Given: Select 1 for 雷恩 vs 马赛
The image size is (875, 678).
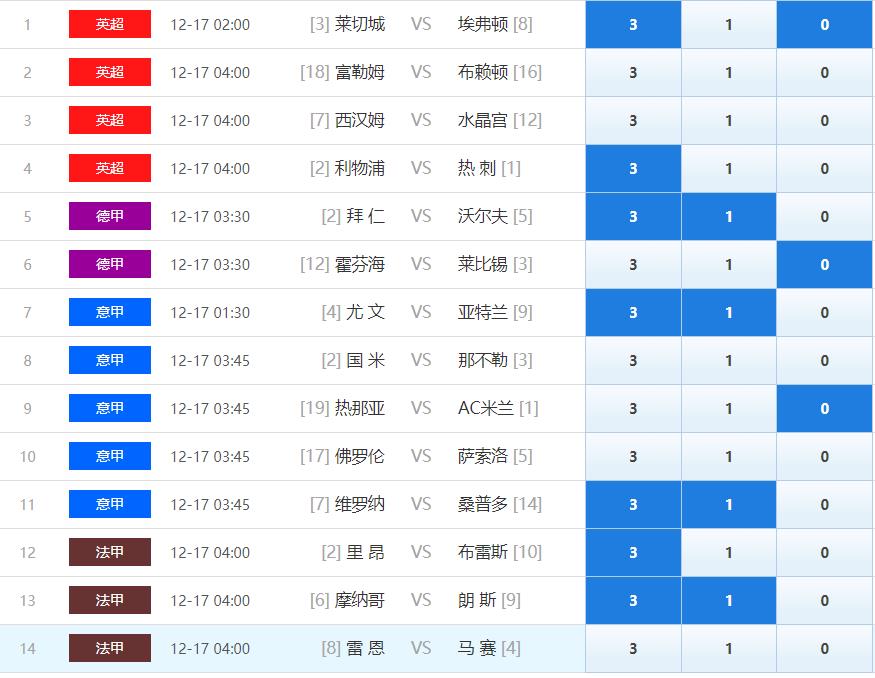Looking at the screenshot, I should coord(729,648).
